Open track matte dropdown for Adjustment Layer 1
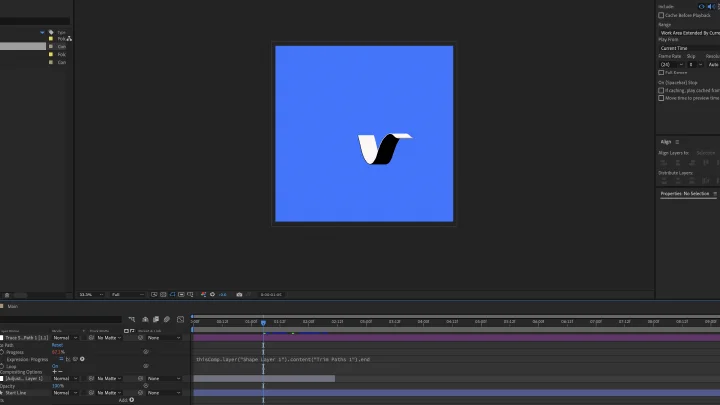The height and width of the screenshot is (405, 720). (x=108, y=379)
